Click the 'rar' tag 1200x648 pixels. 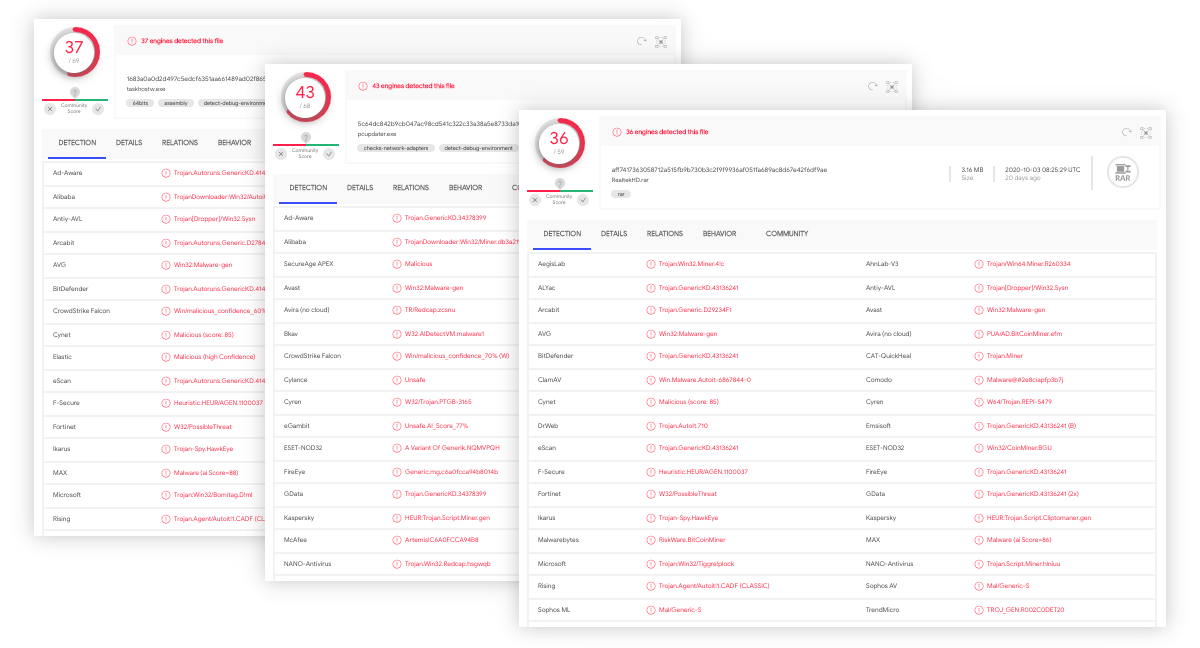tap(622, 194)
